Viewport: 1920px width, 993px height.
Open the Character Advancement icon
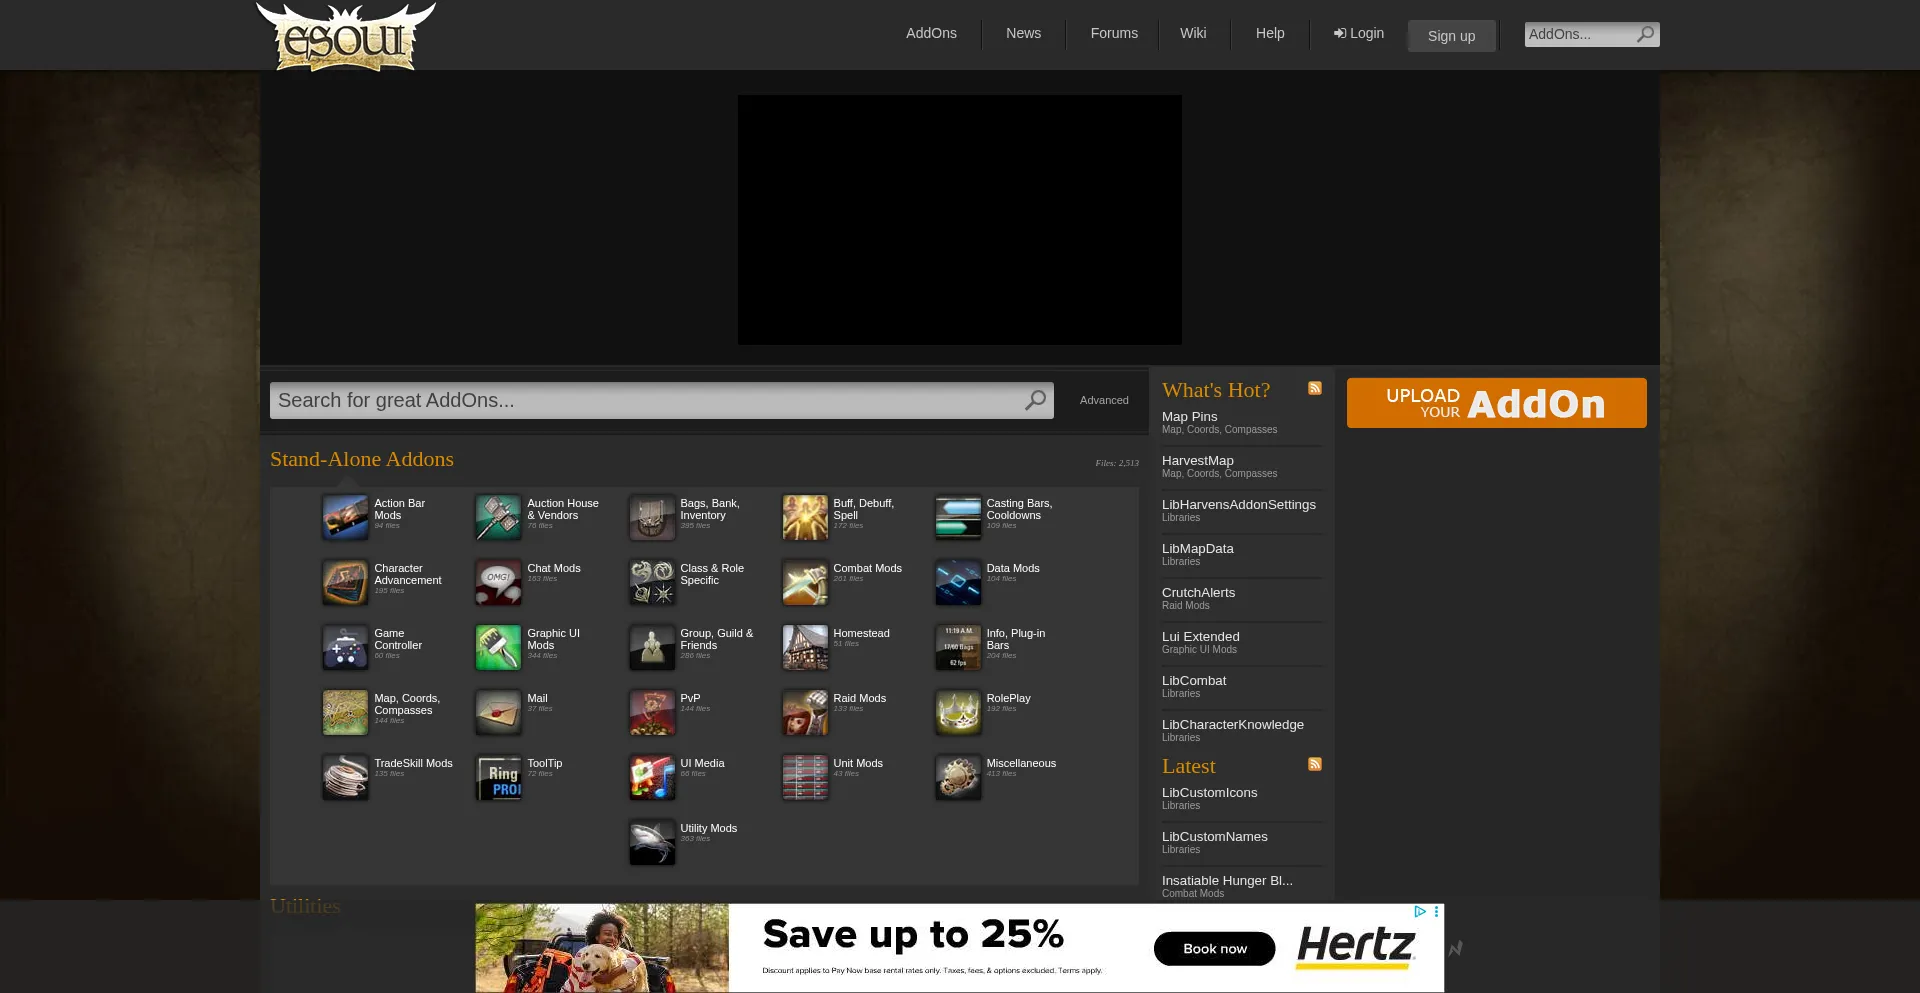345,582
